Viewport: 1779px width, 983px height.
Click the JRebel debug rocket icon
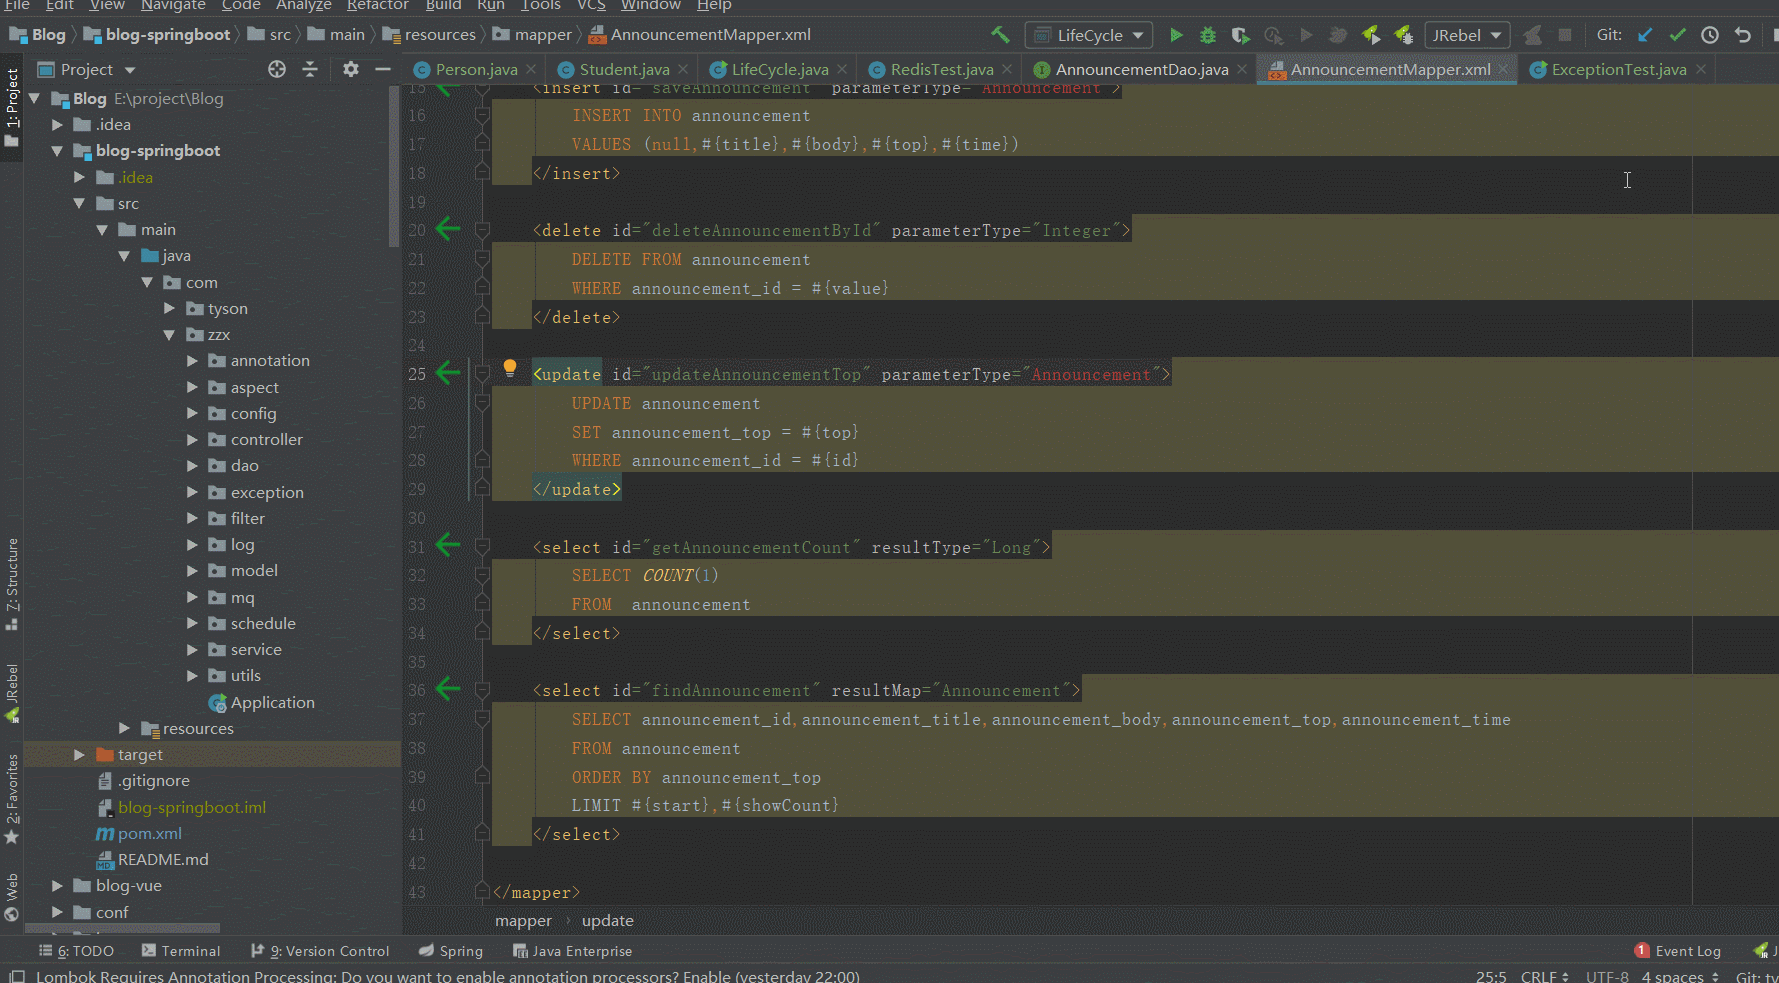point(1404,35)
